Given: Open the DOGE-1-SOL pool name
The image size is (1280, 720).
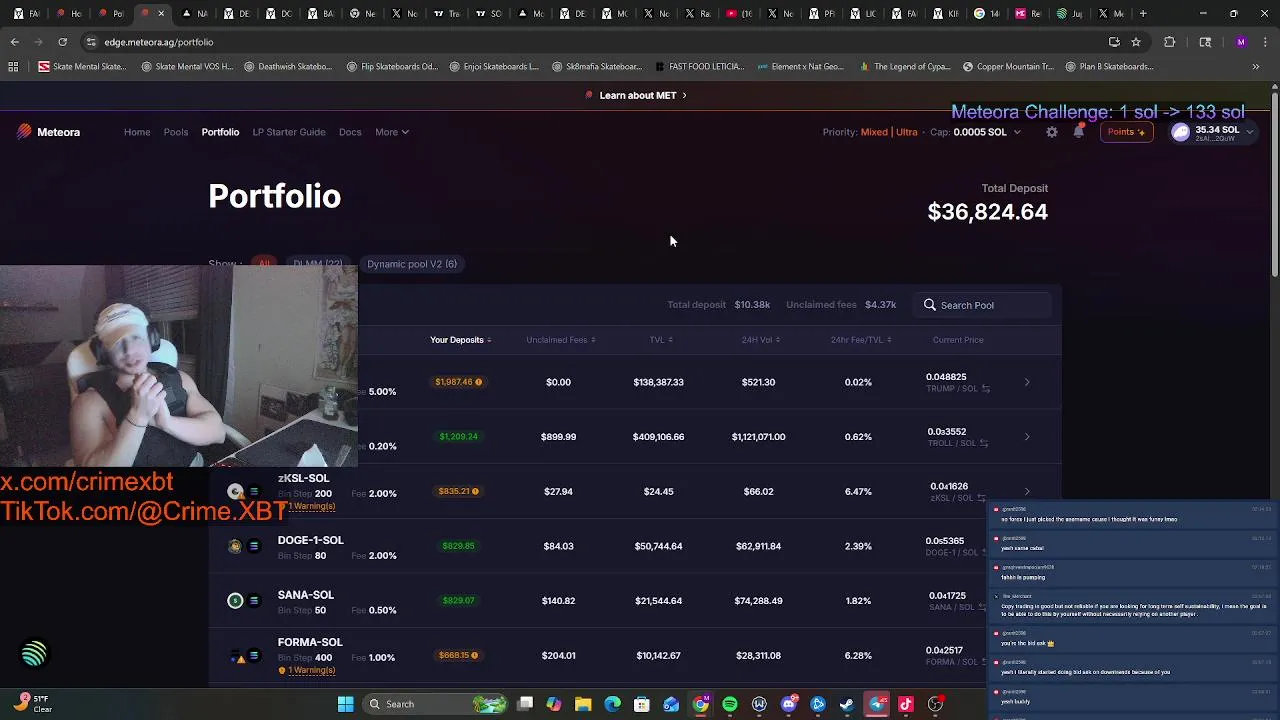Looking at the screenshot, I should tap(310, 540).
